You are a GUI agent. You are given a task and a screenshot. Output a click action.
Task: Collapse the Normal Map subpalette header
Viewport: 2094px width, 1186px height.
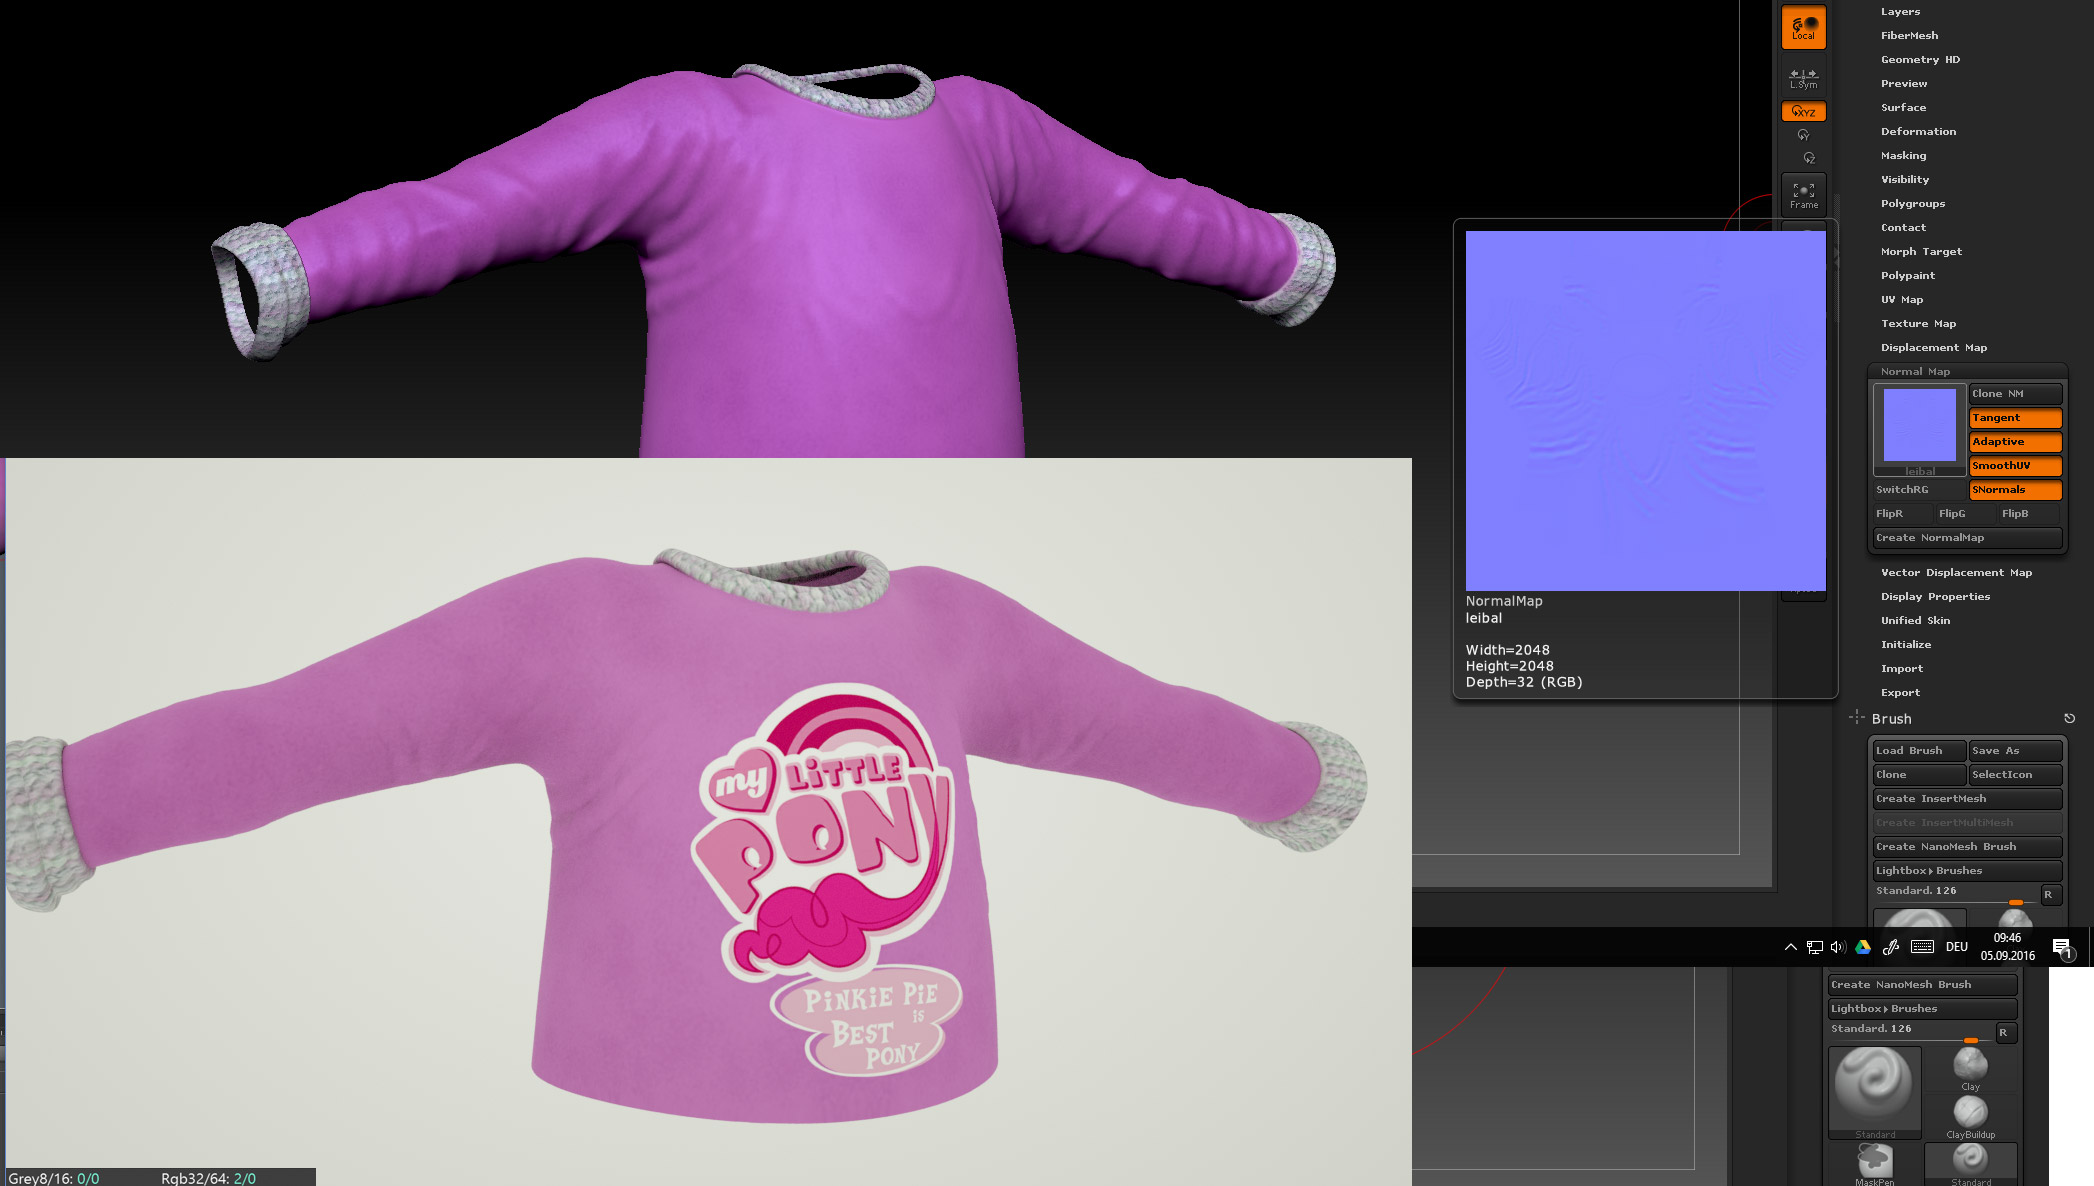[x=1915, y=372]
